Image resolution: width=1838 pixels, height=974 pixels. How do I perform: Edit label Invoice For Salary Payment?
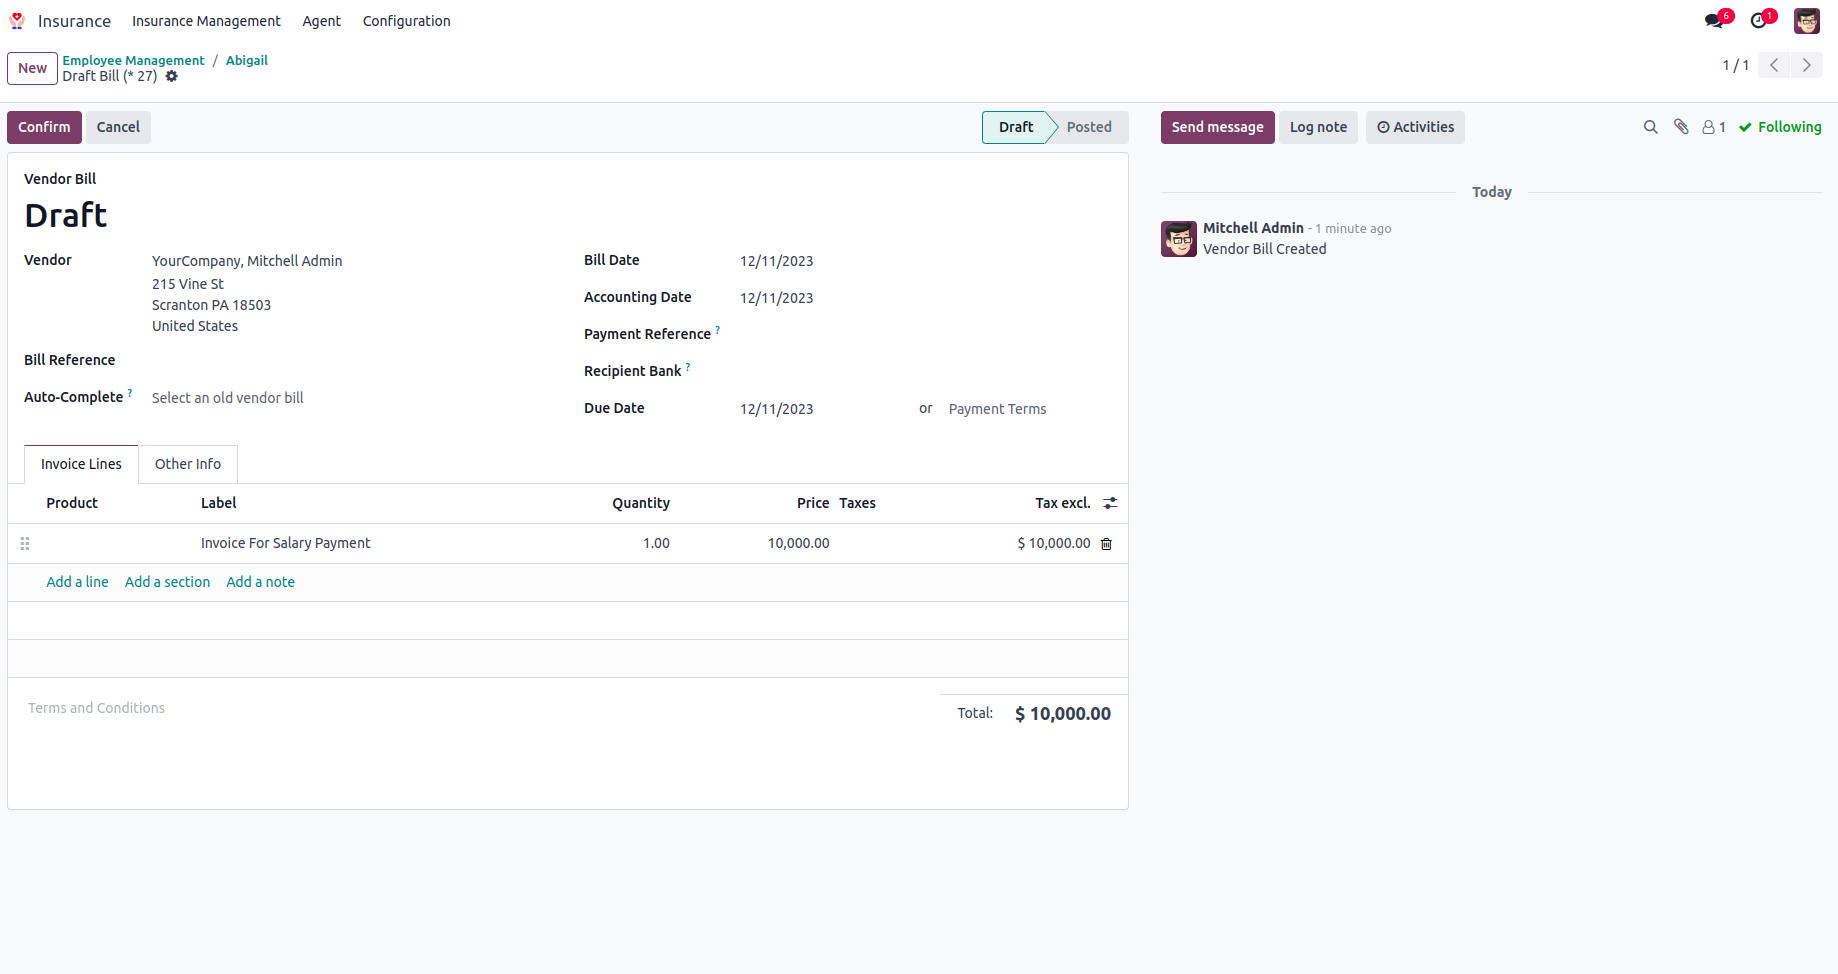(x=285, y=543)
